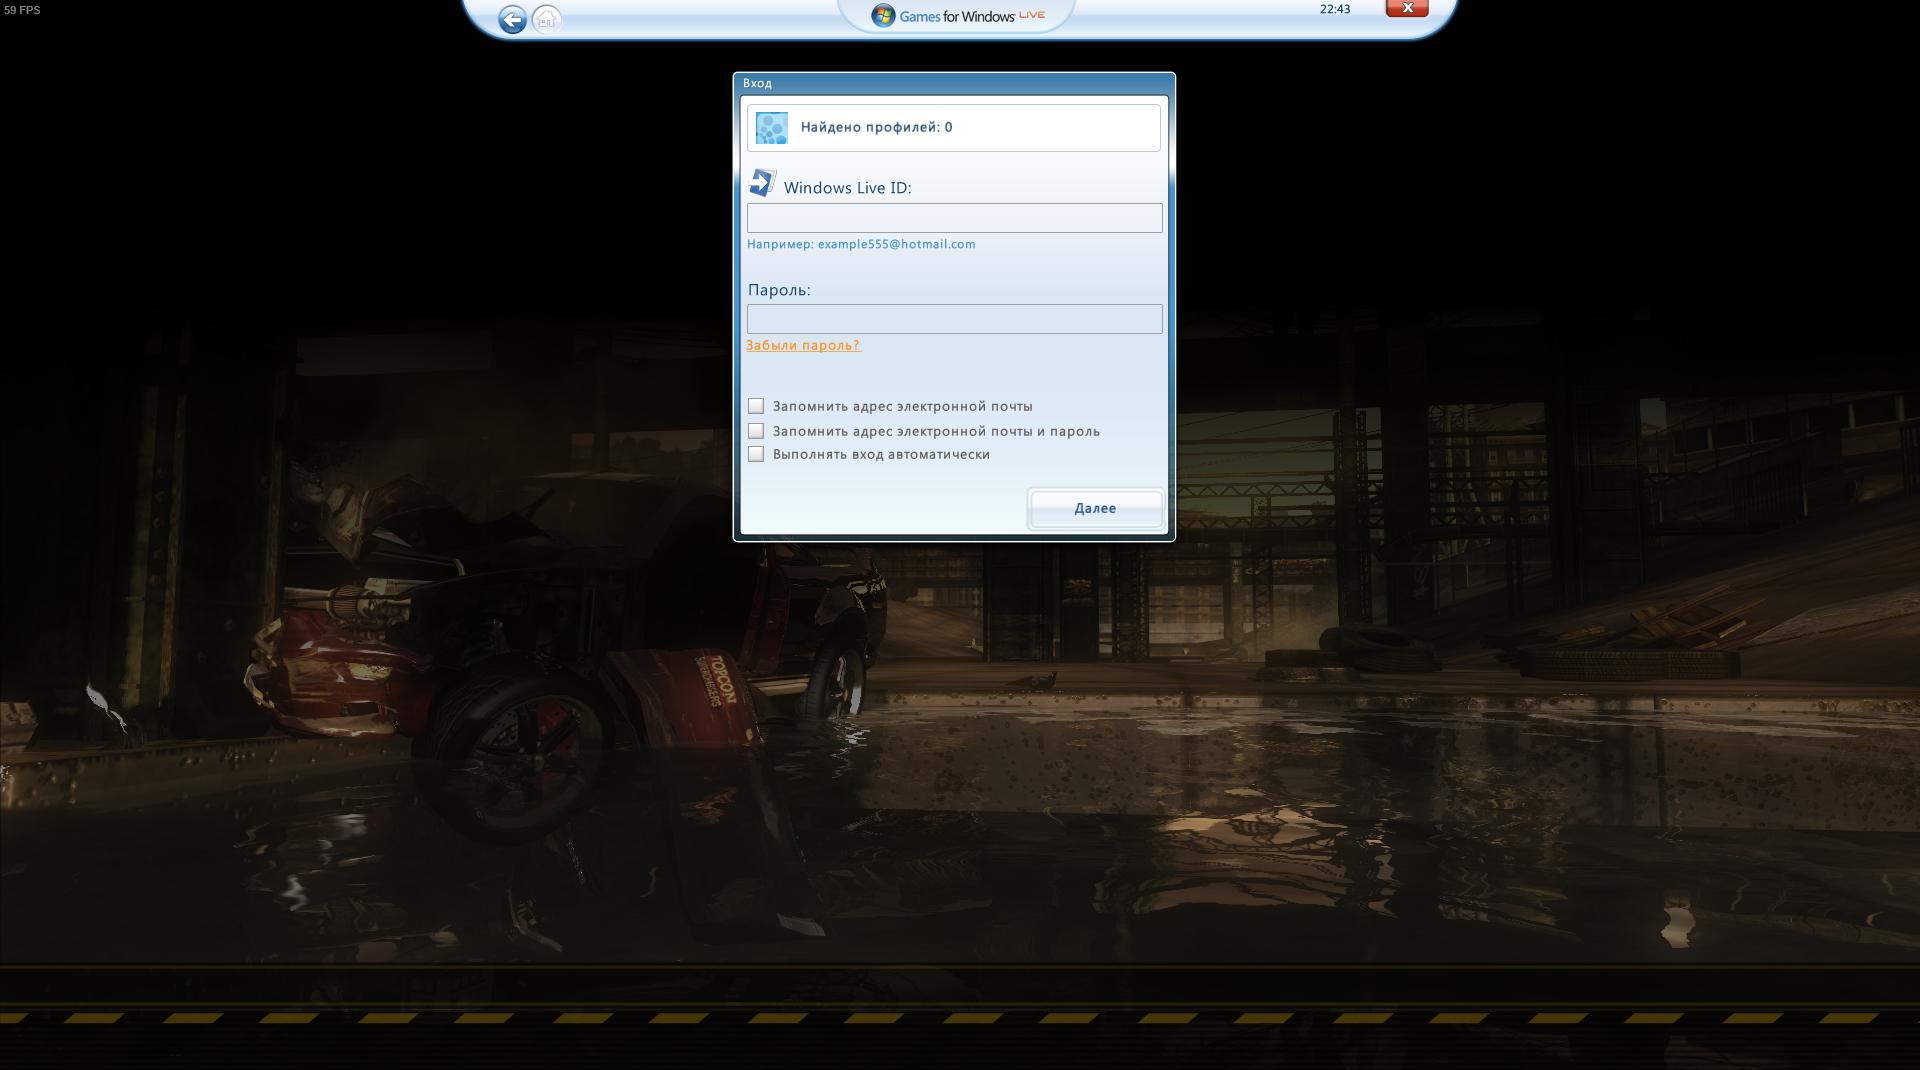
Task: Click the Games for Windows LIVE logo
Action: point(958,16)
